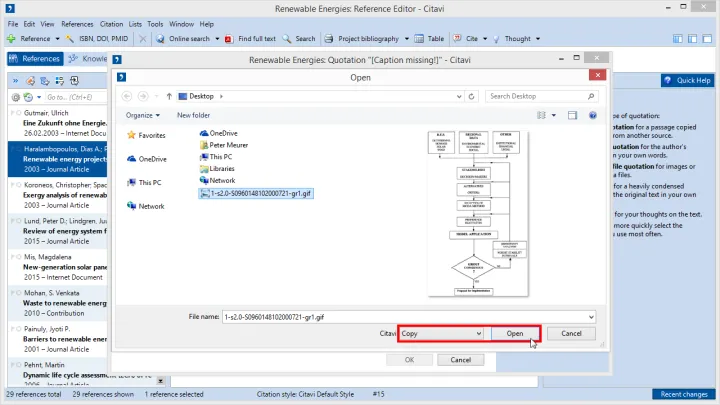Select the Gutmair, Ulrich reference
Viewport: 720px width, 405px height.
[x=57, y=123]
